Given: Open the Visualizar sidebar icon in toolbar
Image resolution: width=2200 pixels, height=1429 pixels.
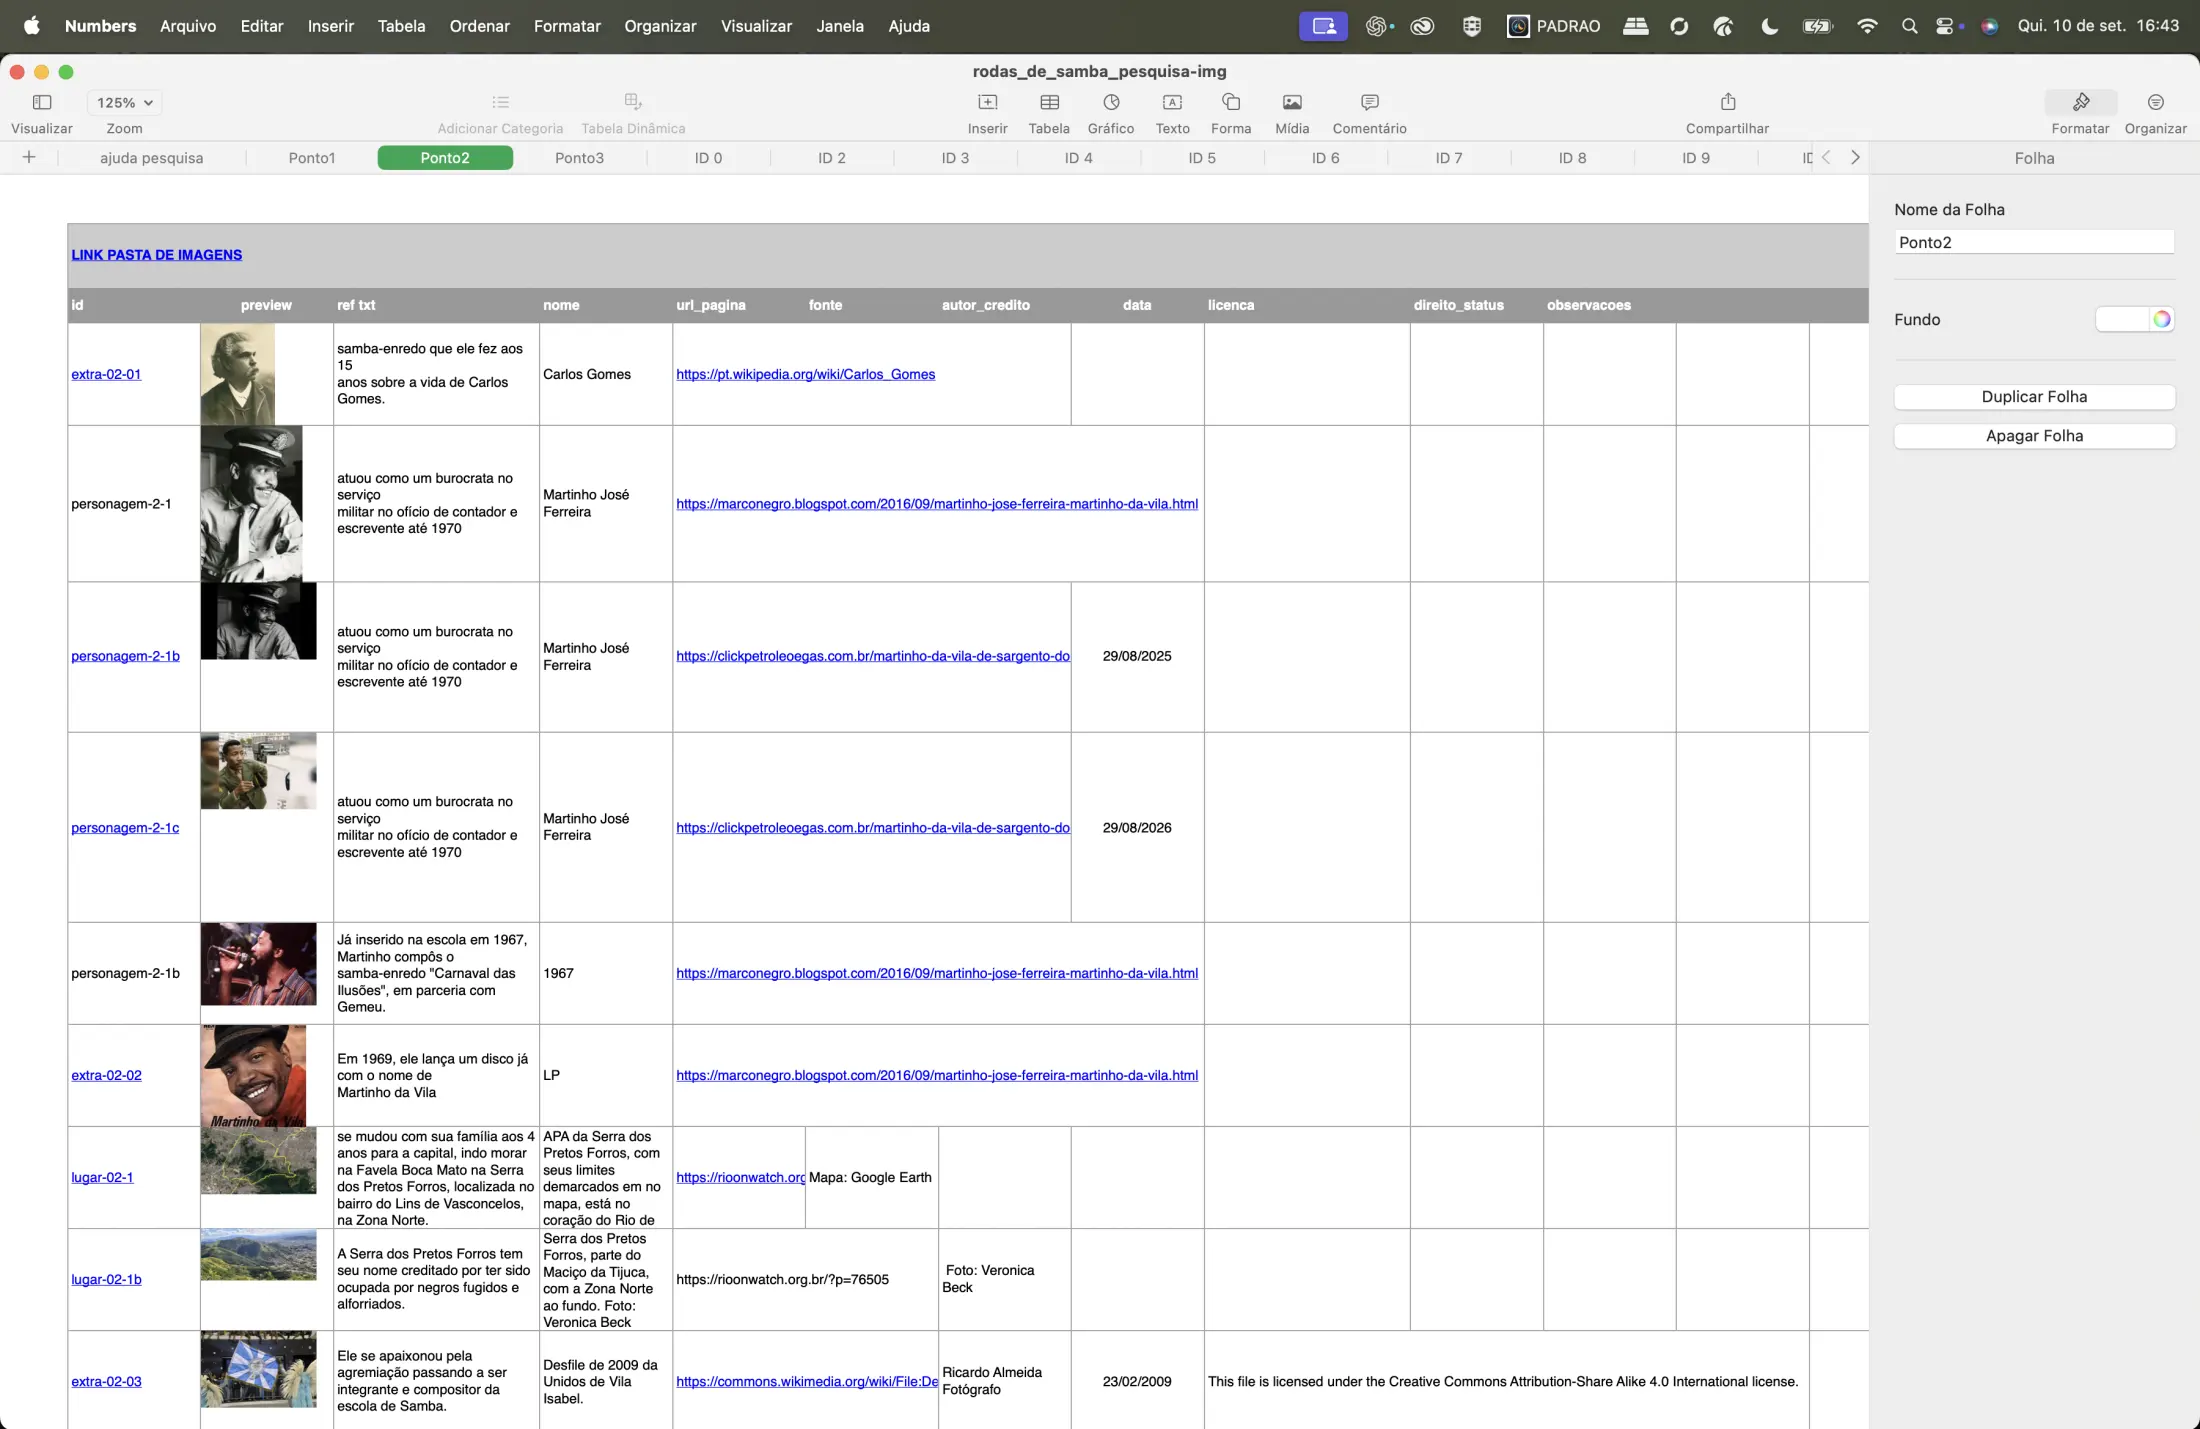Looking at the screenshot, I should tap(42, 102).
